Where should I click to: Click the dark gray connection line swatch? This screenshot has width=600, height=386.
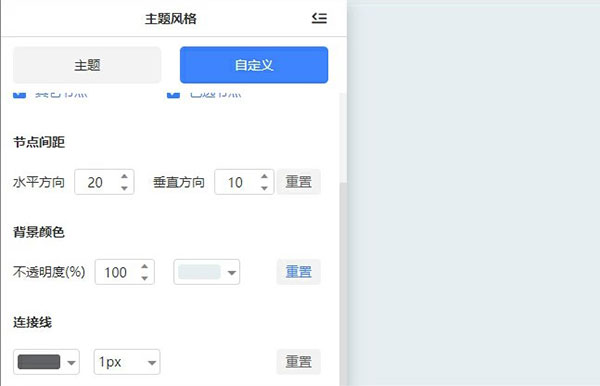pos(39,362)
